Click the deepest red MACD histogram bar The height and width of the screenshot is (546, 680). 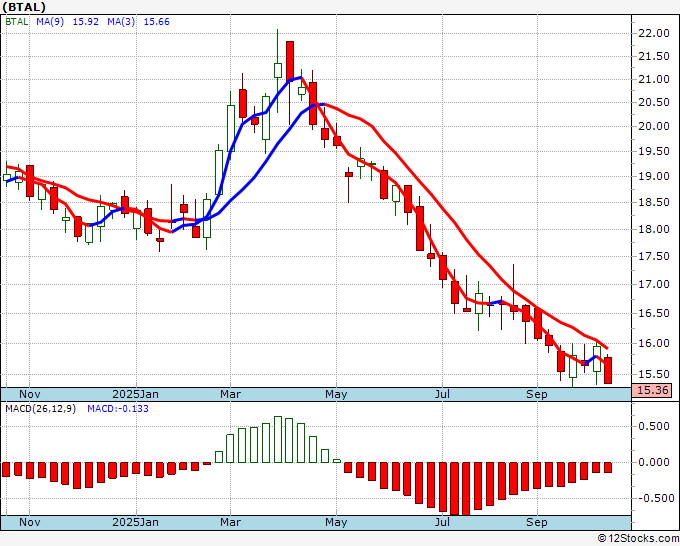(454, 489)
